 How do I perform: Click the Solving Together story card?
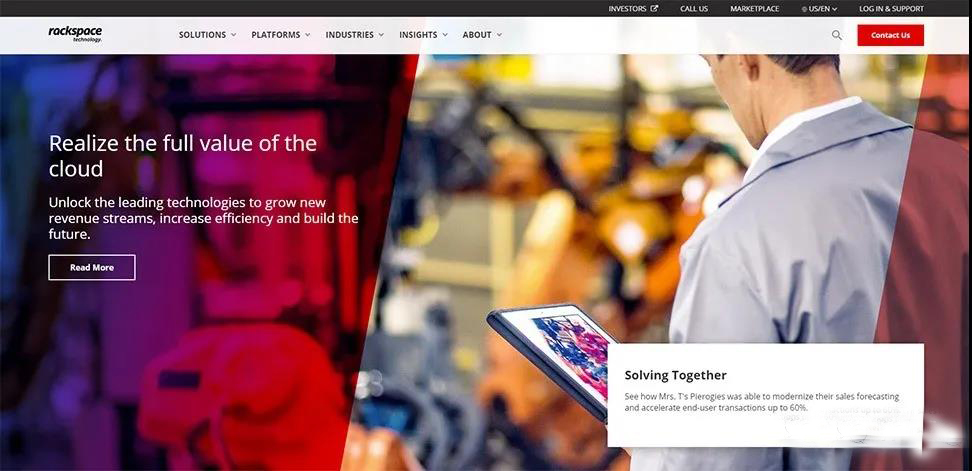[766, 395]
